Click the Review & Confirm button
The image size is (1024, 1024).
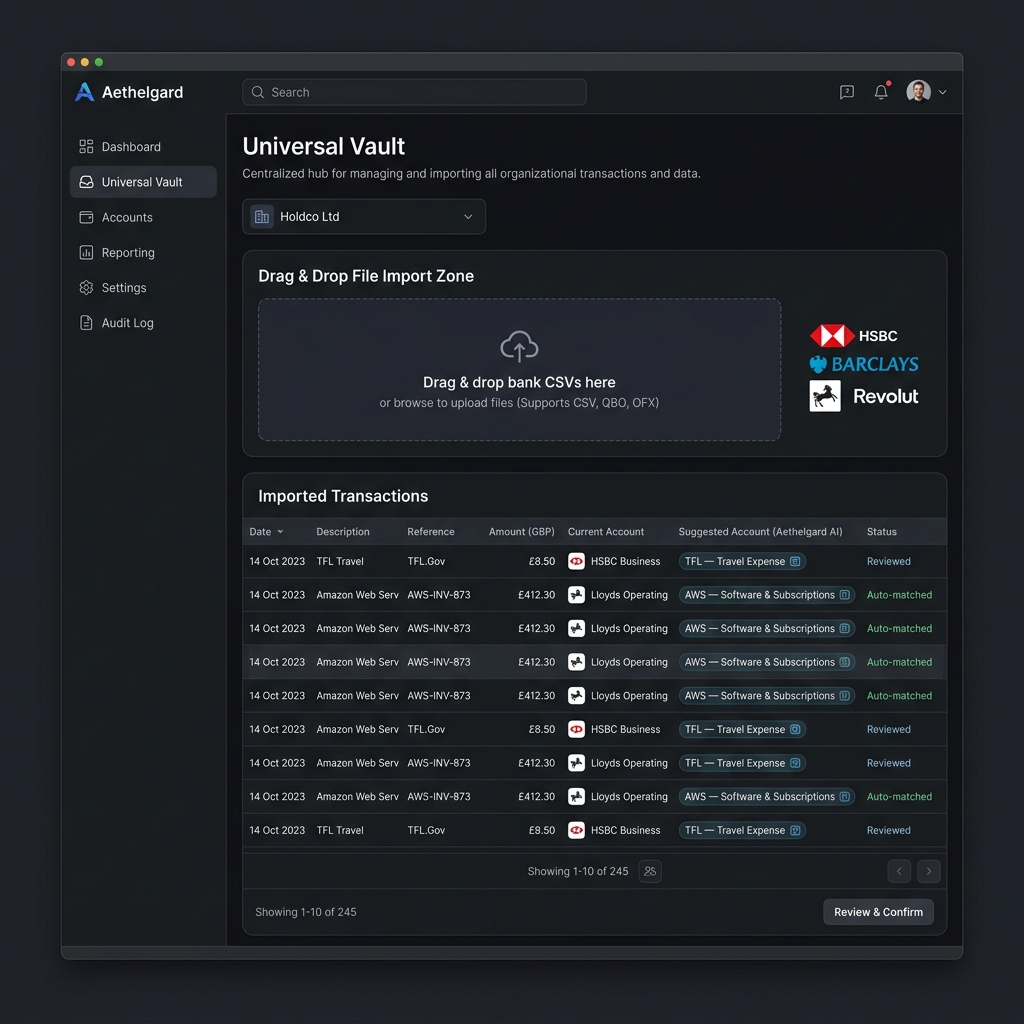tap(878, 912)
